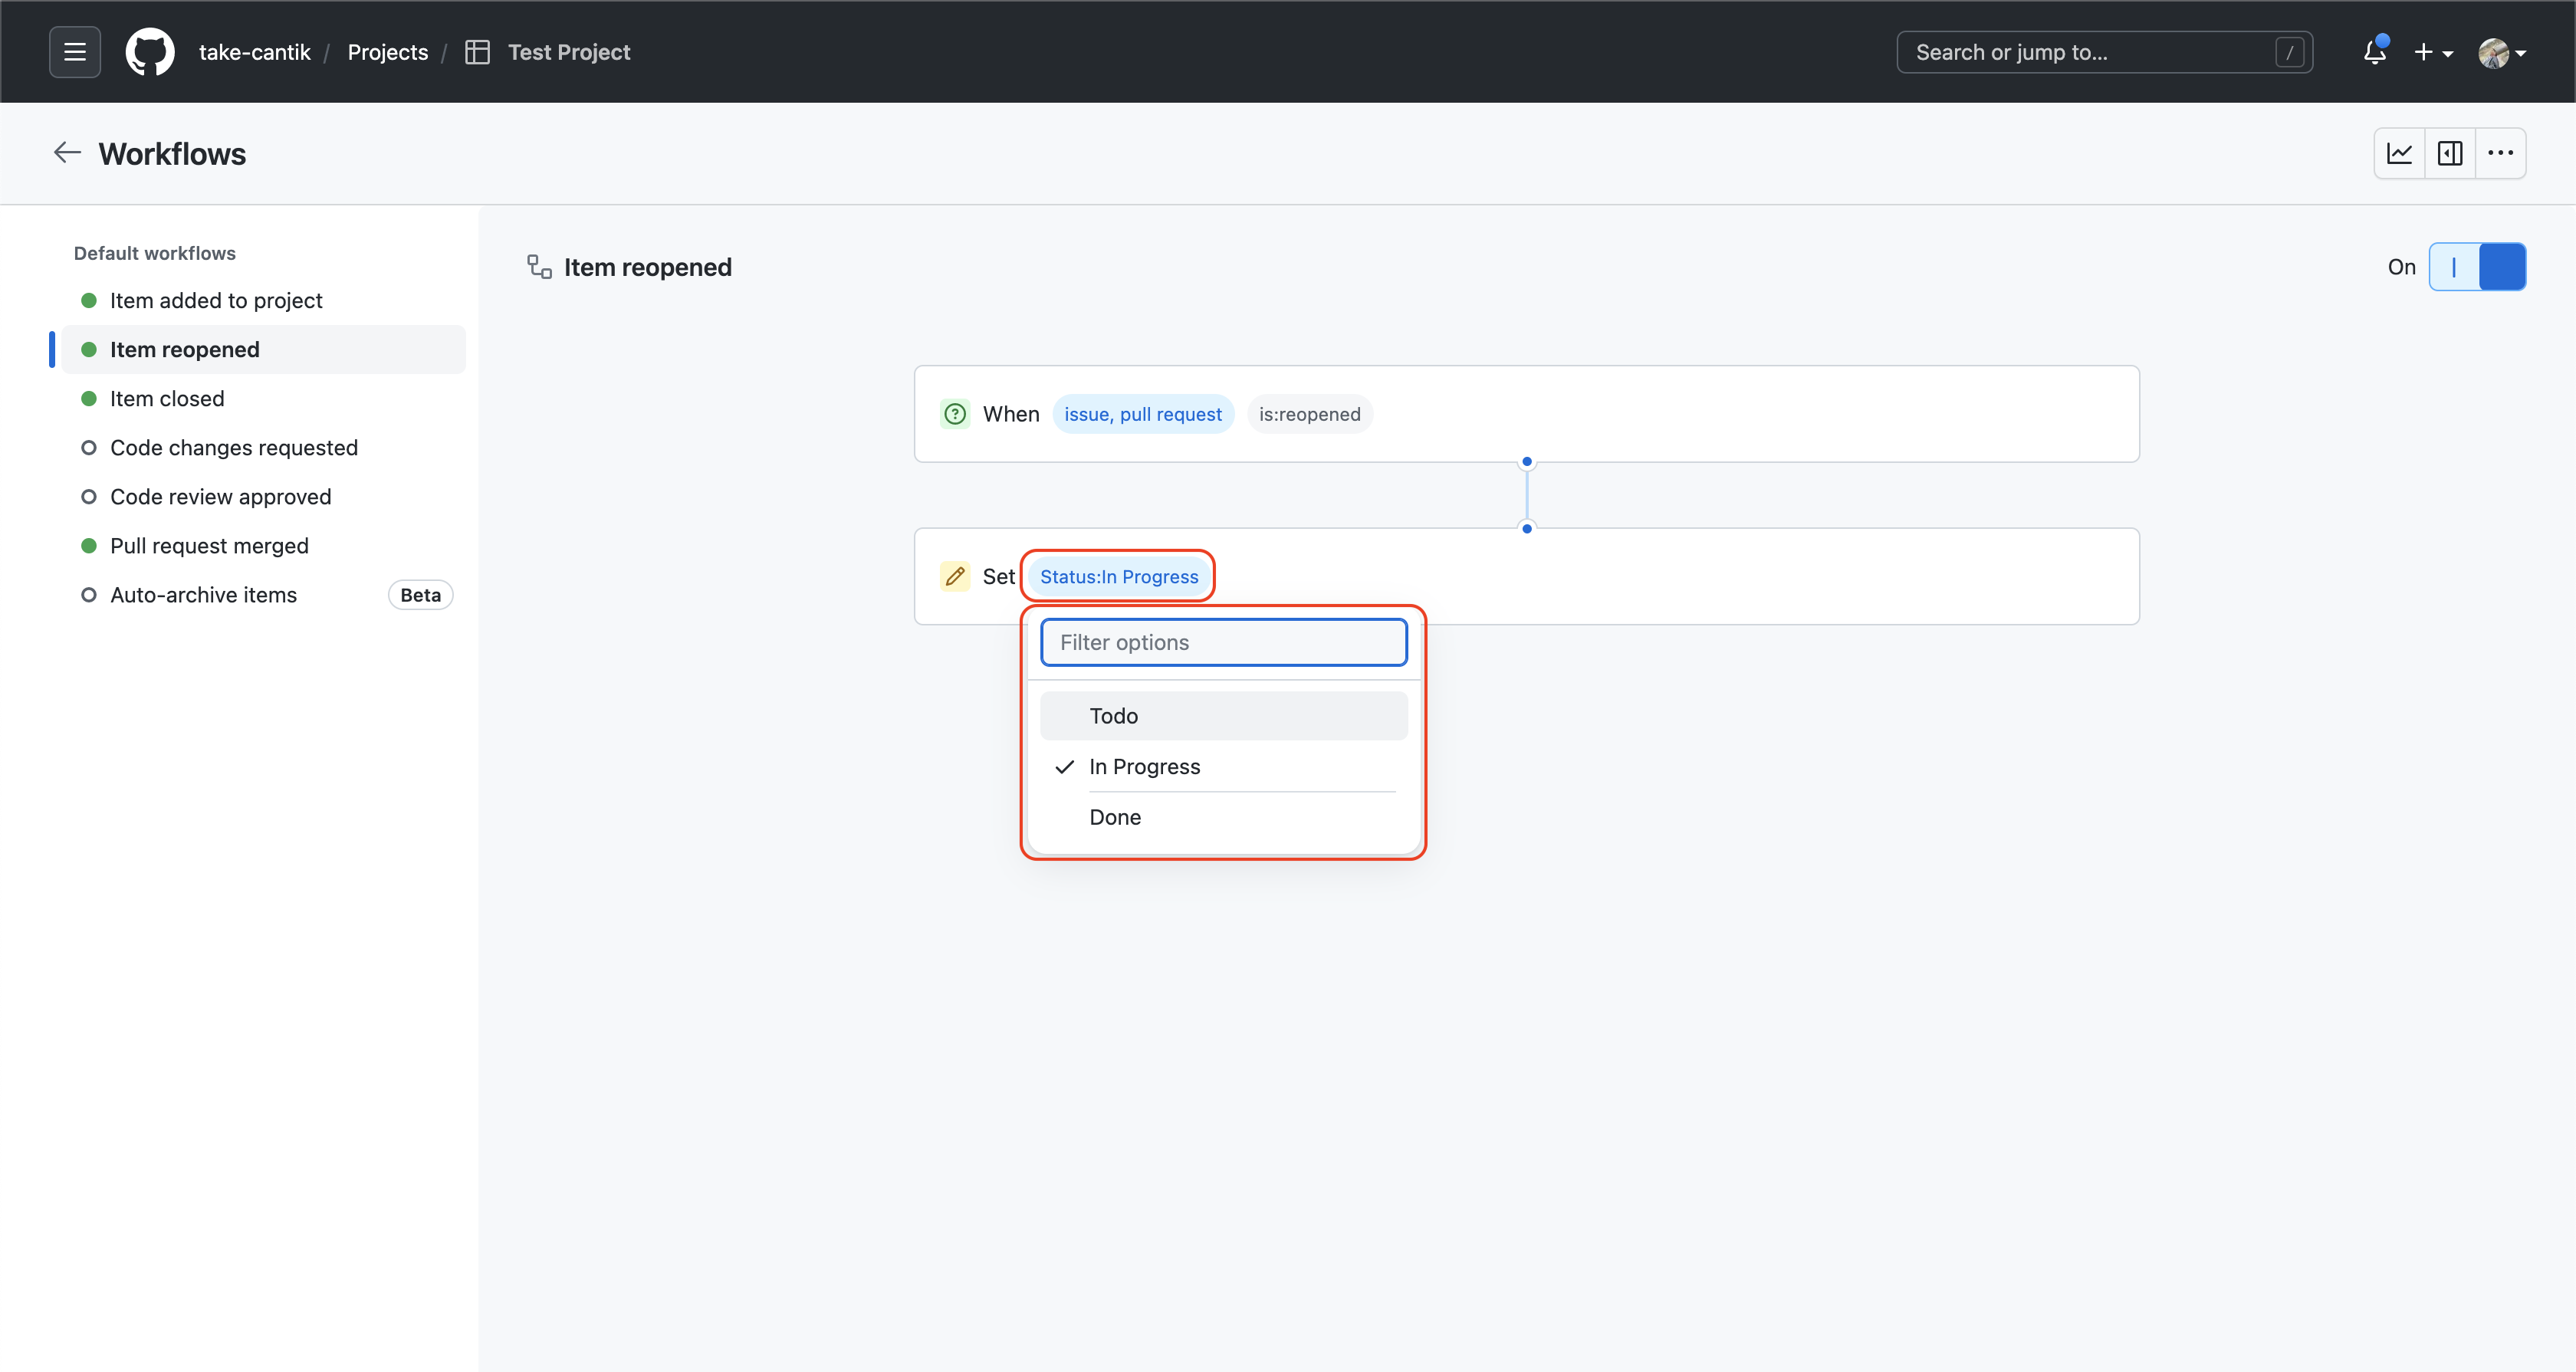The image size is (2576, 1372).
Task: Open the Status:In Progress value picker
Action: (x=1117, y=576)
